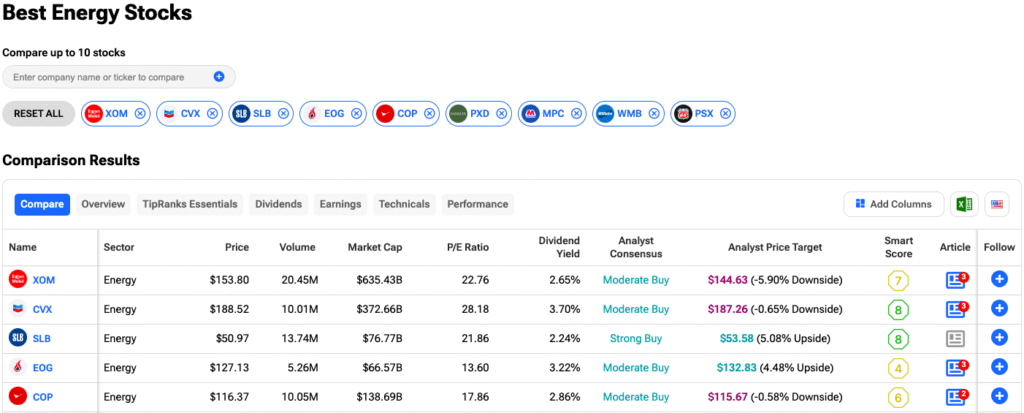The height and width of the screenshot is (413, 1024).
Task: Open the CVX ticker link in the table
Action: (x=43, y=310)
